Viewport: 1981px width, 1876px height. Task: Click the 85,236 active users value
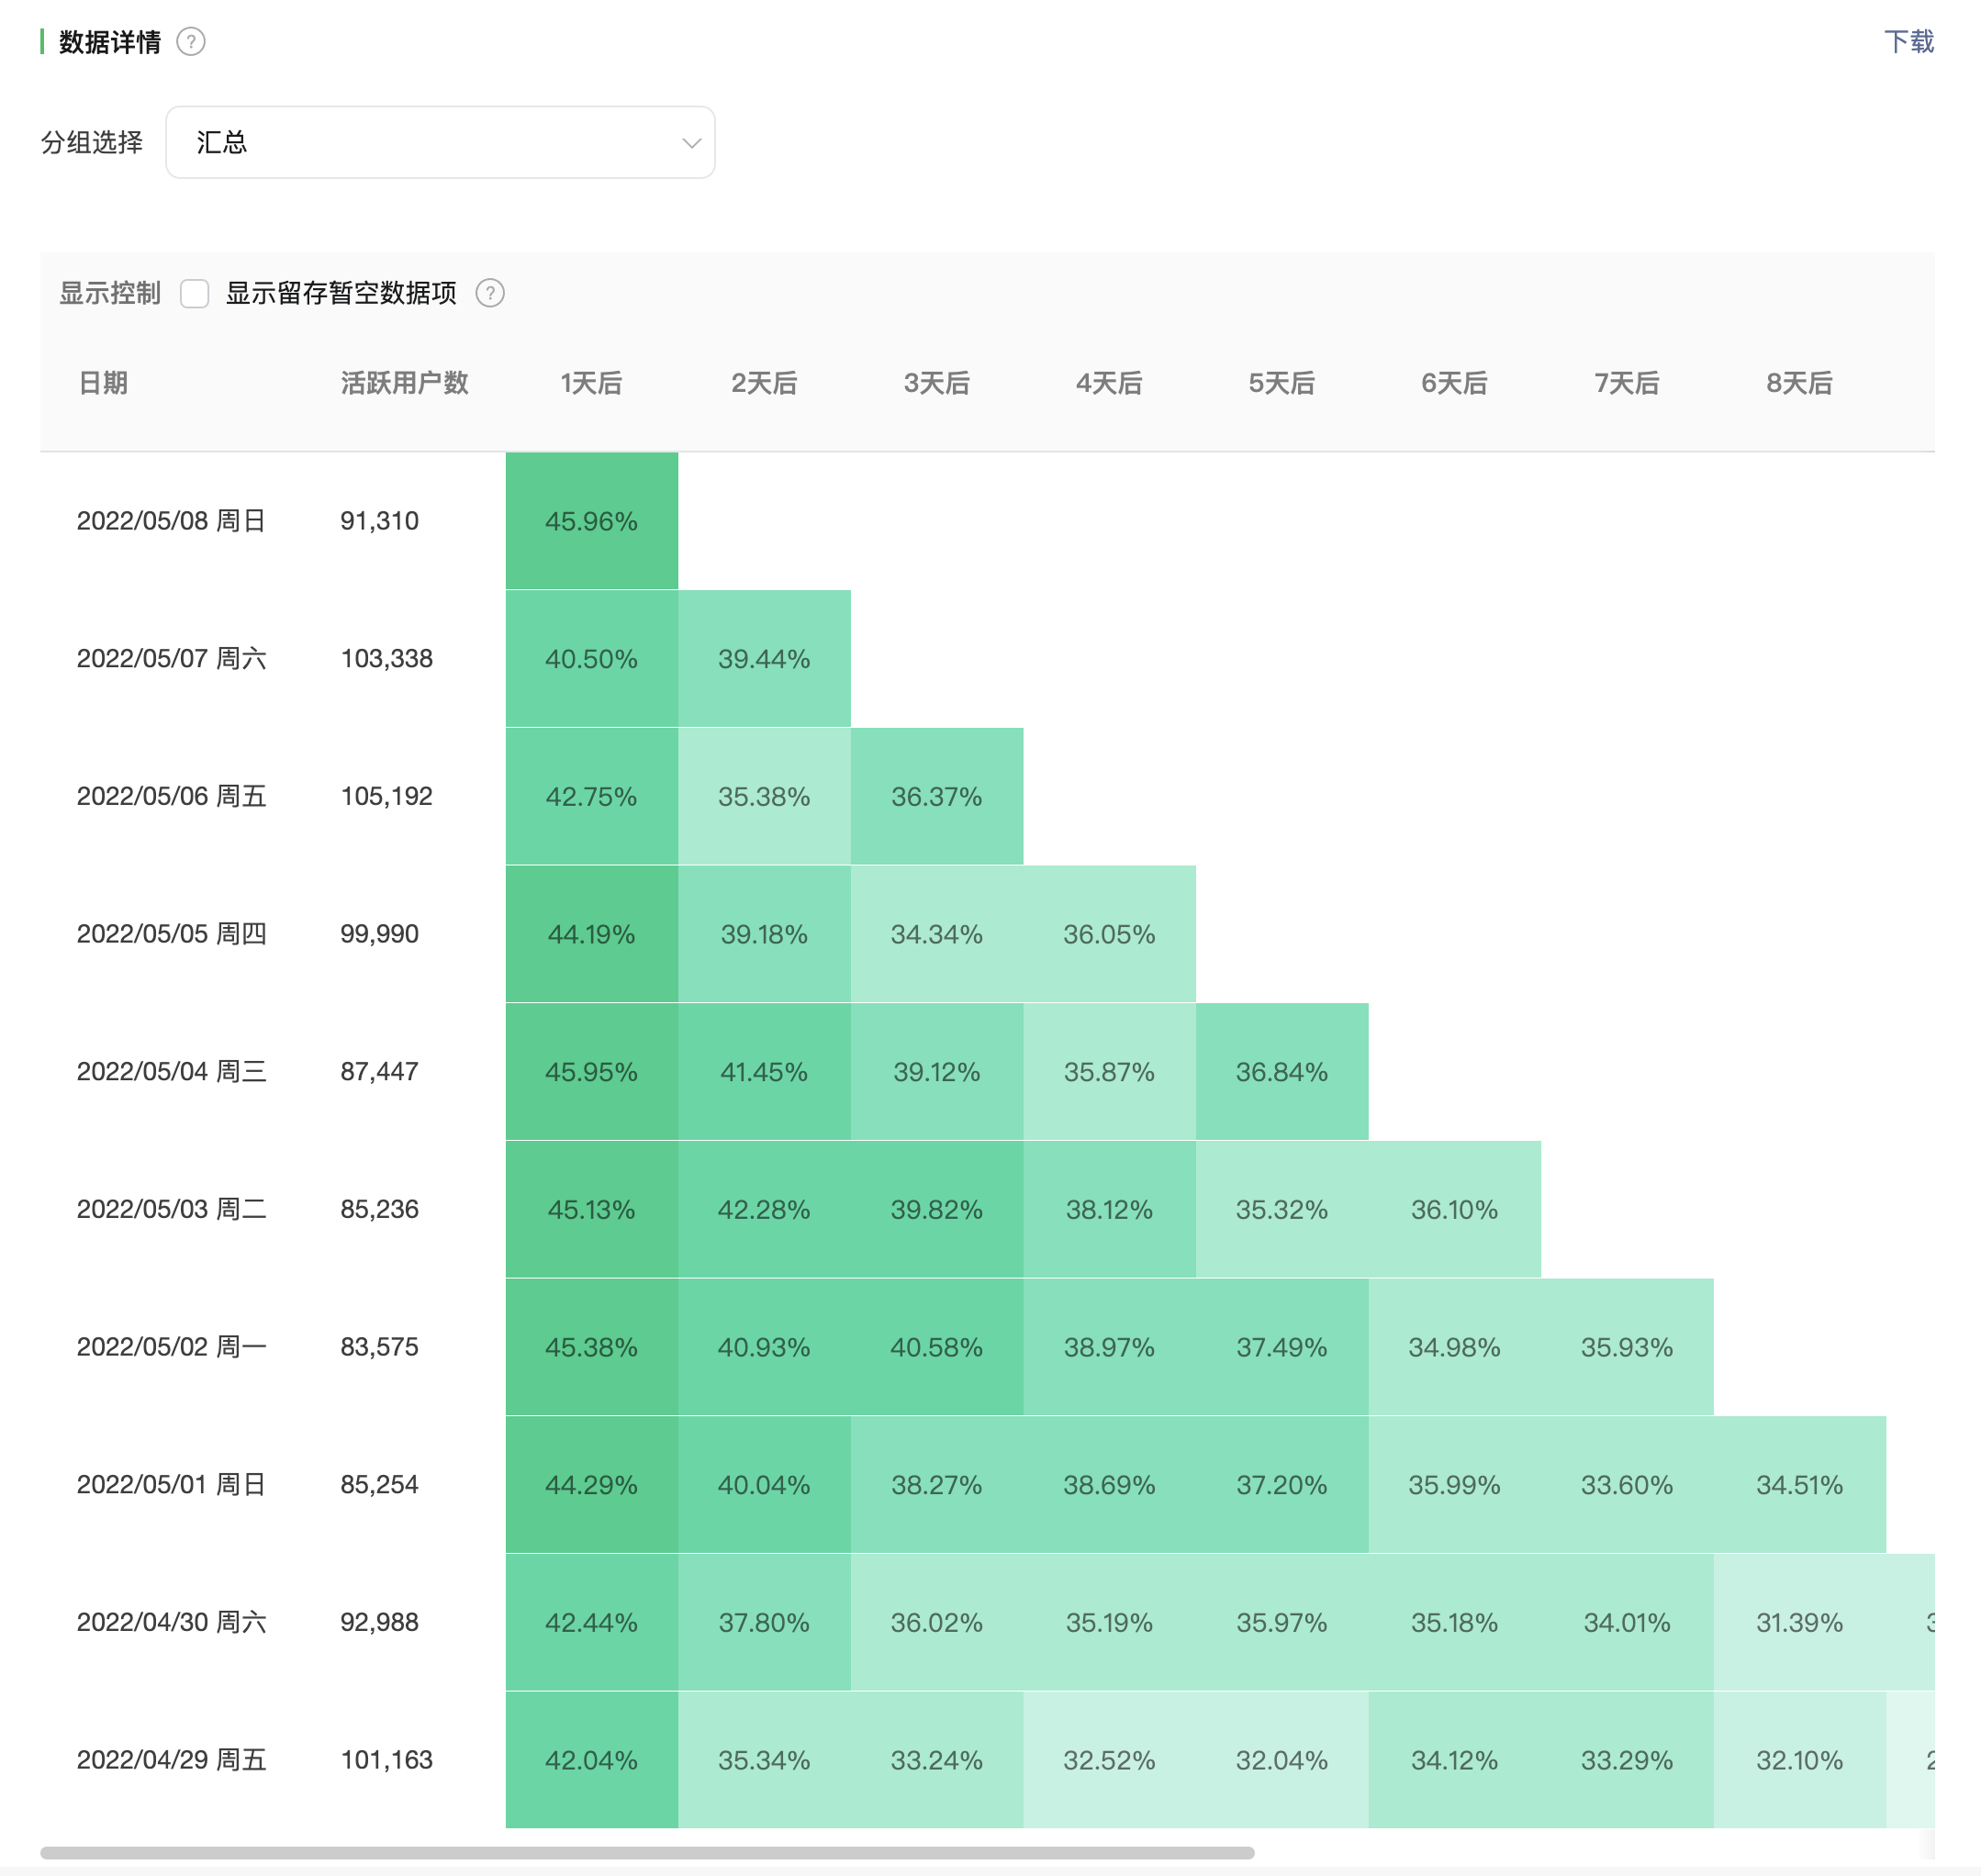[x=379, y=1209]
